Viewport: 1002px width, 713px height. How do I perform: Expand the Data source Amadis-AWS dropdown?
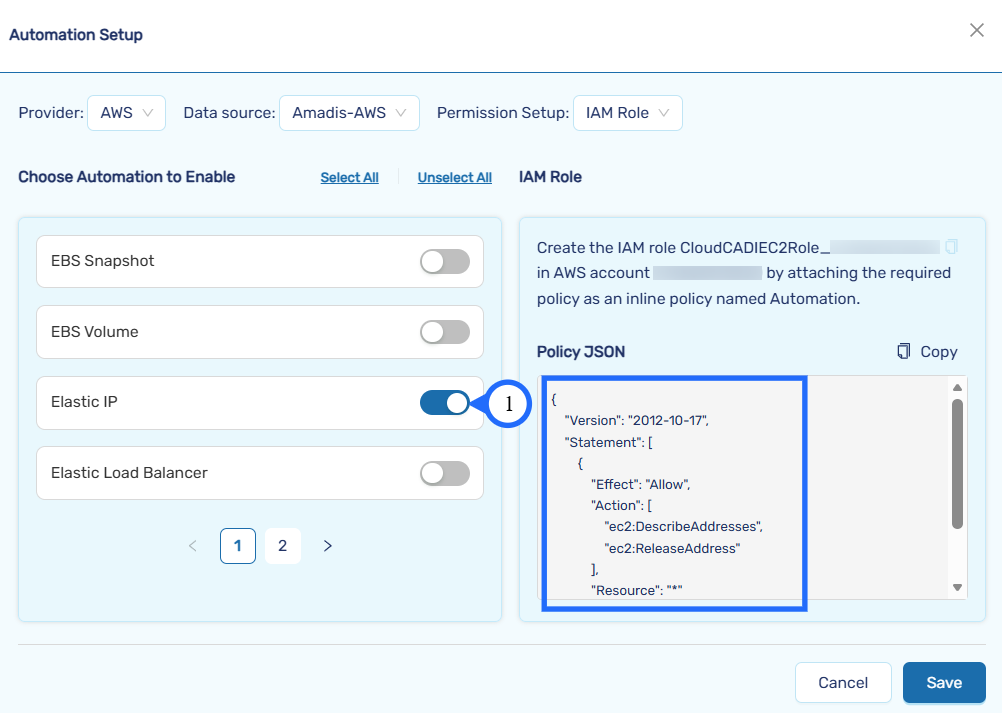tap(349, 113)
